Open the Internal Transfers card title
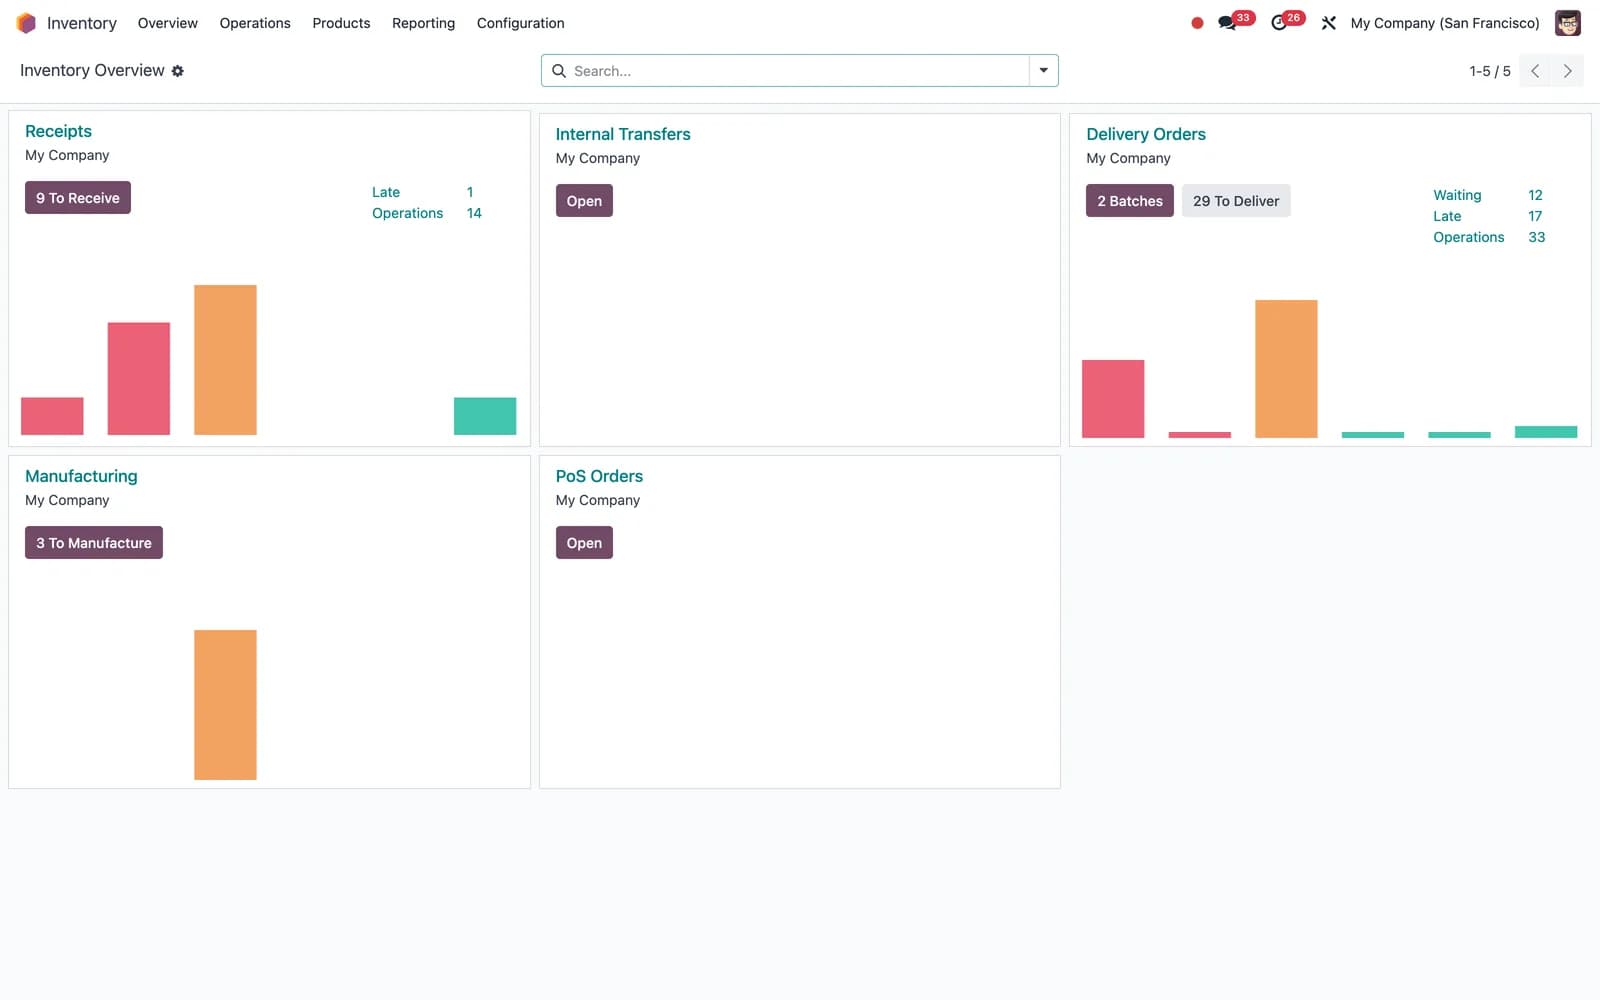This screenshot has width=1600, height=1000. pos(623,134)
